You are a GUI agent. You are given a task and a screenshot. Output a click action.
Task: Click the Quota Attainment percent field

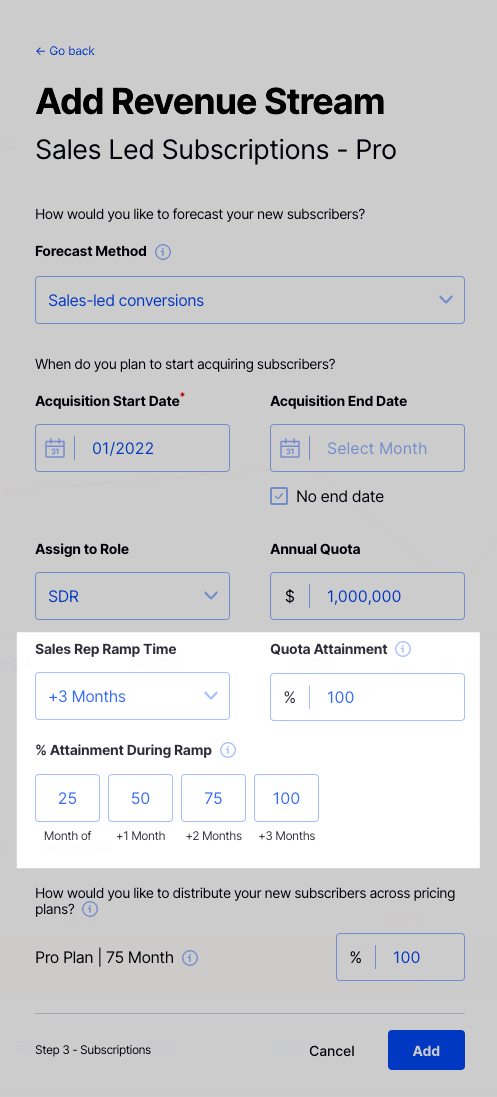pos(368,697)
